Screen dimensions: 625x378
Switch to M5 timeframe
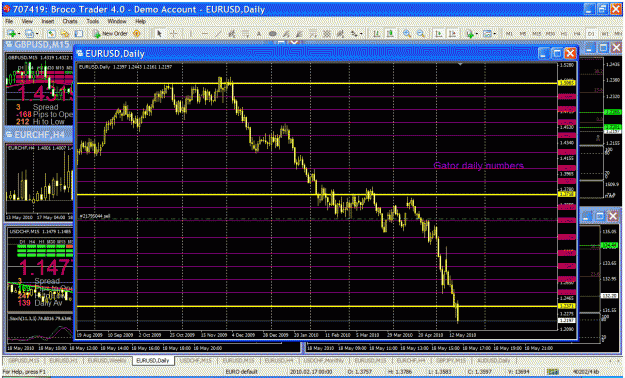pos(523,34)
